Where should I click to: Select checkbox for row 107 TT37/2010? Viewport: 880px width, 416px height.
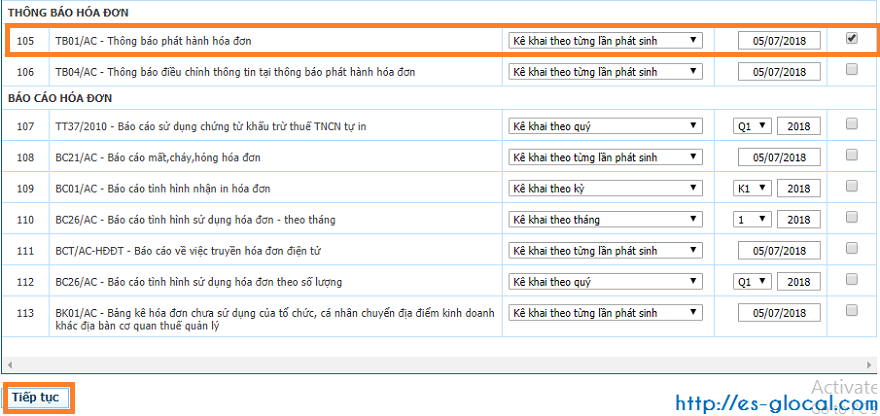click(x=852, y=124)
